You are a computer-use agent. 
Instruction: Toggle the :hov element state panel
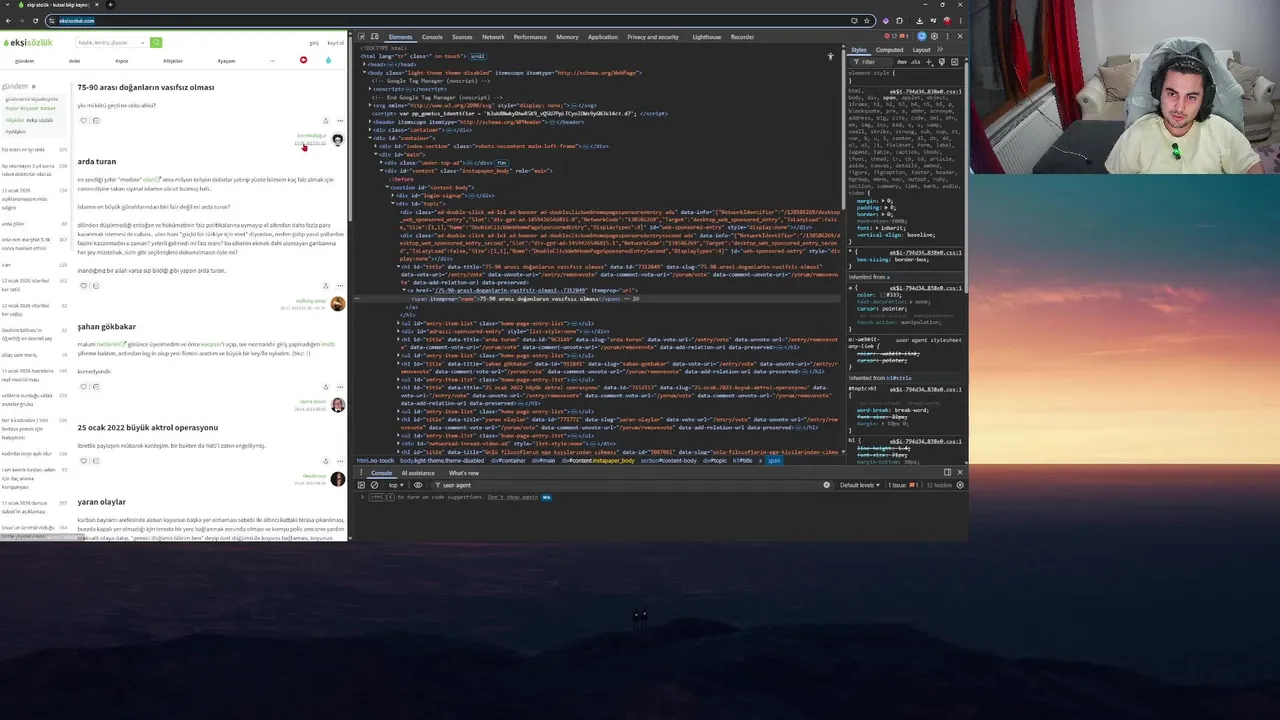tap(902, 62)
